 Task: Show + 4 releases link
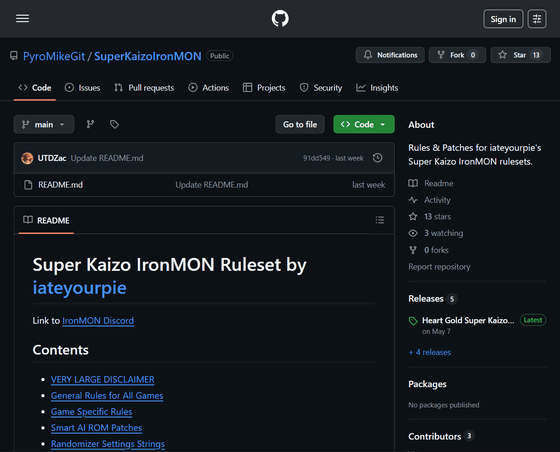click(x=430, y=352)
